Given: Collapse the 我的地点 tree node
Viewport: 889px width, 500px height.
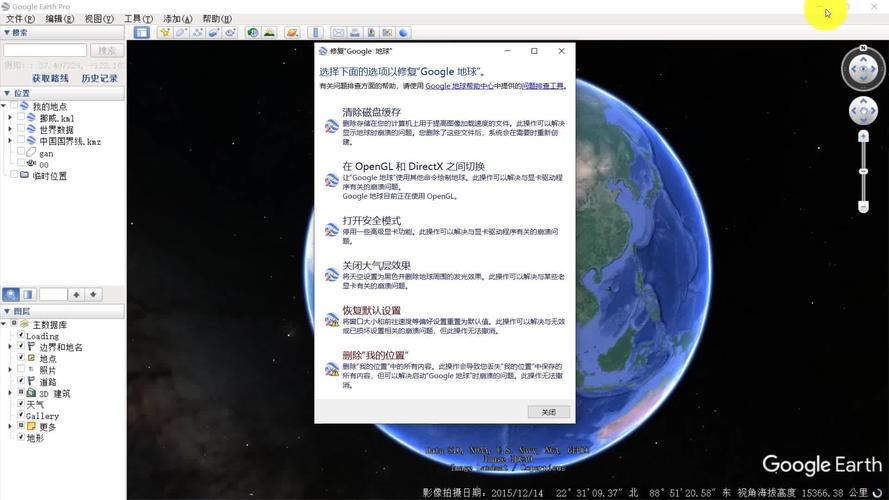Looking at the screenshot, I should click(4, 106).
